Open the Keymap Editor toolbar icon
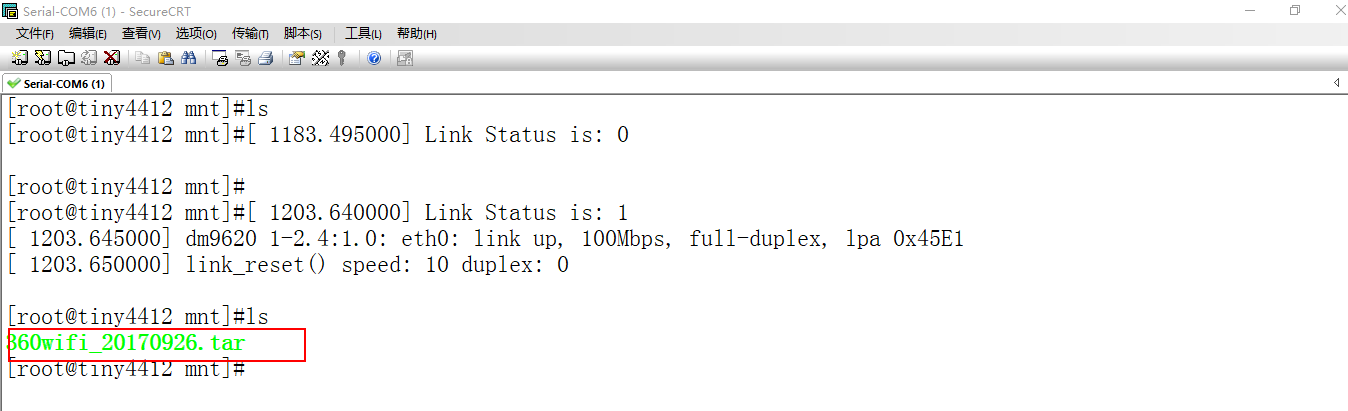This screenshot has height=411, width=1348. pos(320,58)
